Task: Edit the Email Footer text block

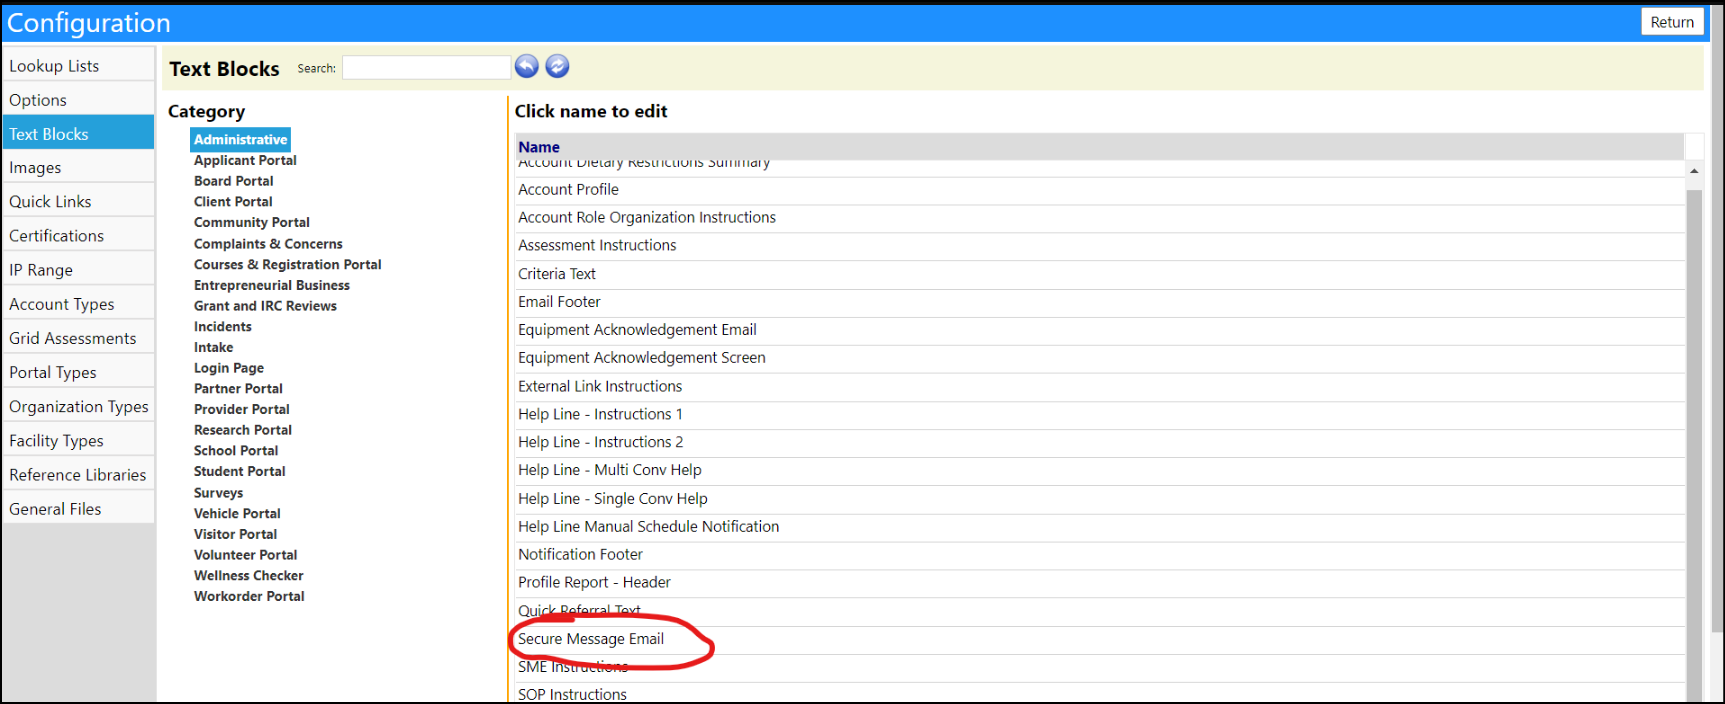Action: click(x=559, y=302)
